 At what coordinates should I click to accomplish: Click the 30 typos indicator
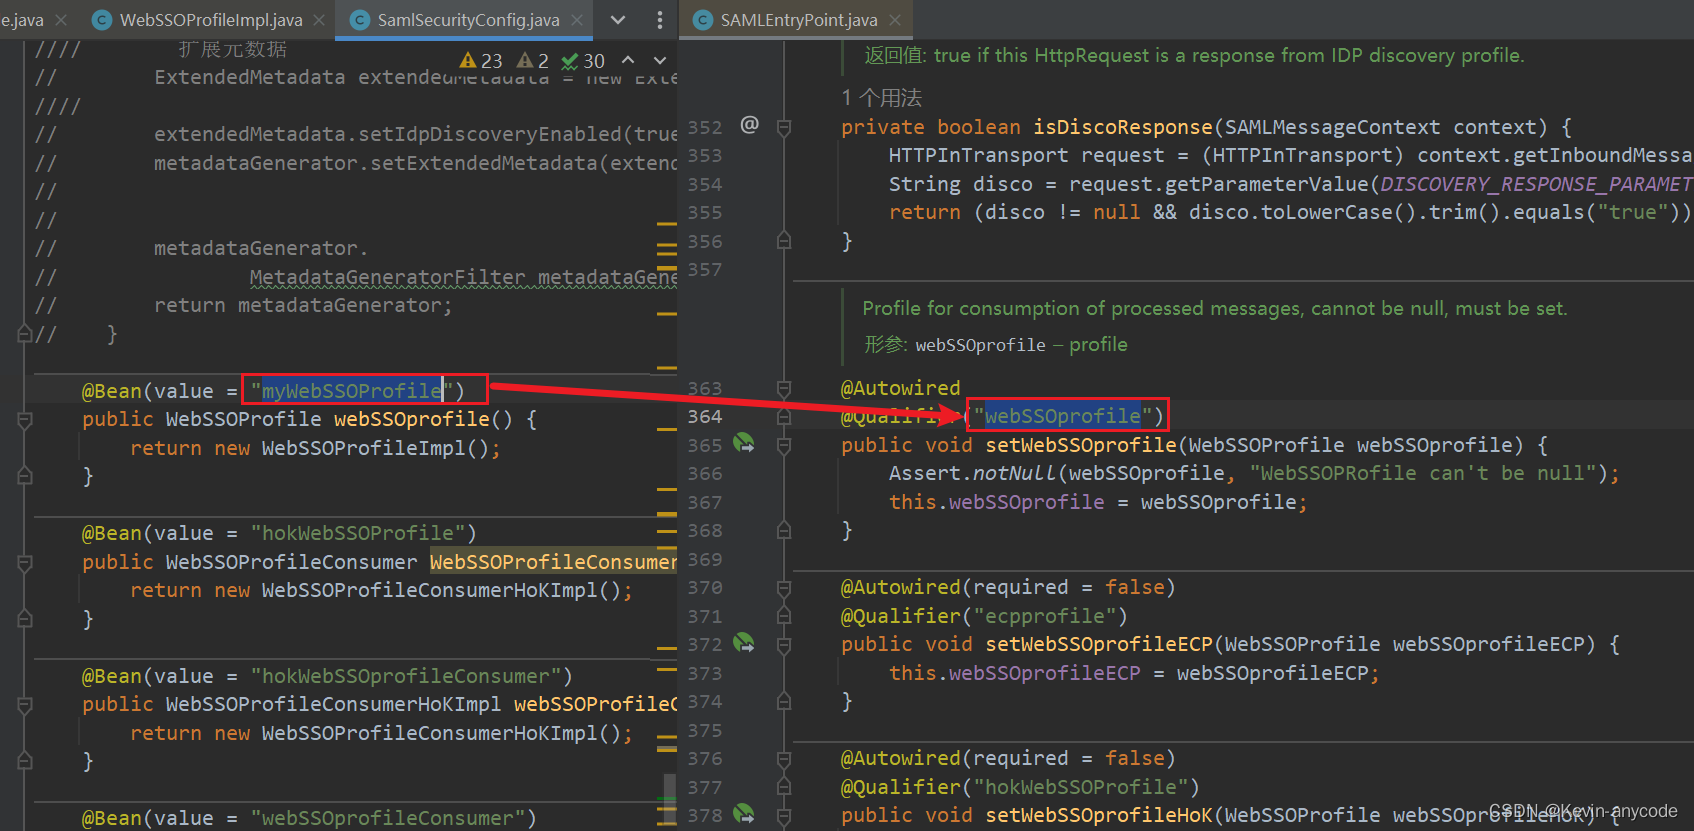click(583, 61)
